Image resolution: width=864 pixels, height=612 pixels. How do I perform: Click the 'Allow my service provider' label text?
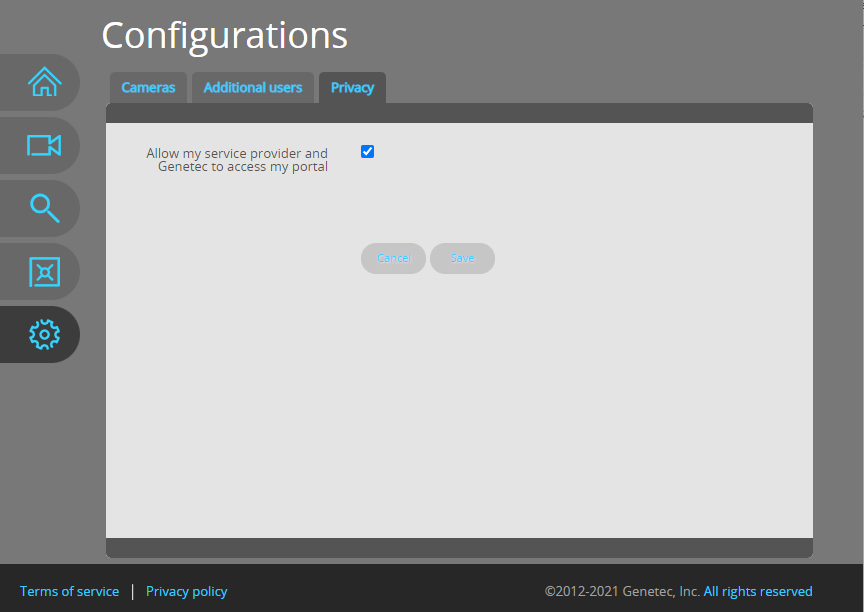[237, 160]
